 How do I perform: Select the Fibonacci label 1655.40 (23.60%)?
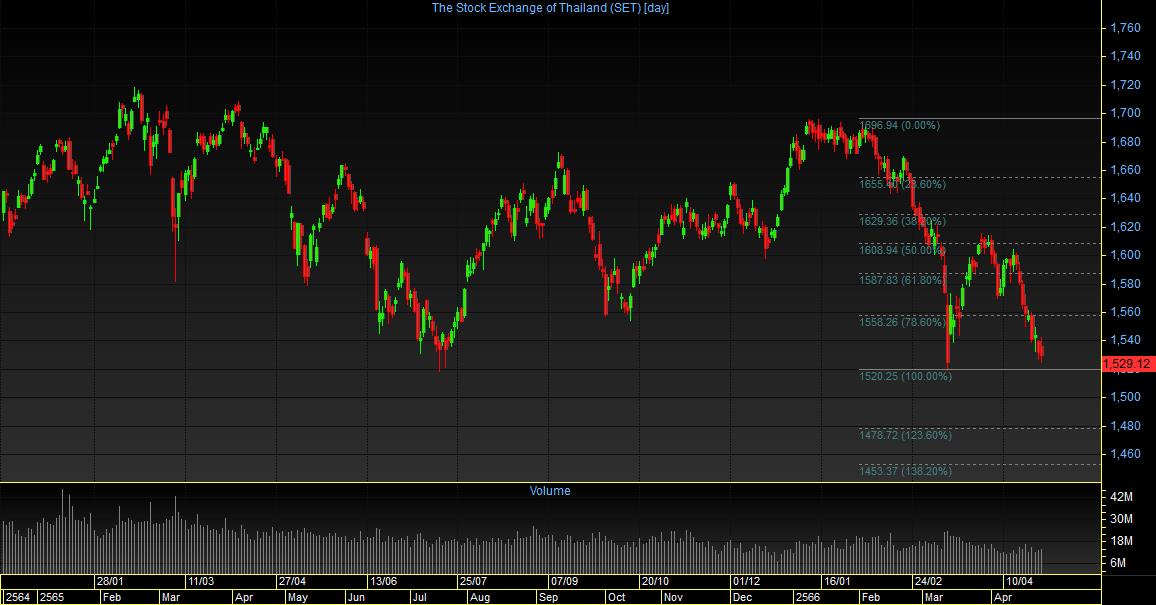902,184
